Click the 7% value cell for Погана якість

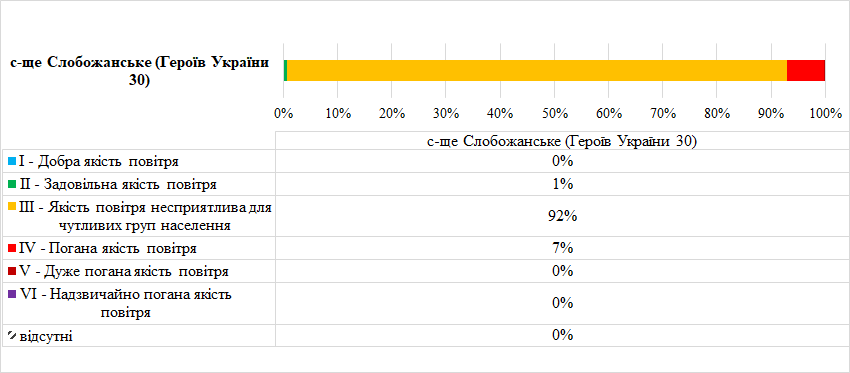tap(562, 249)
